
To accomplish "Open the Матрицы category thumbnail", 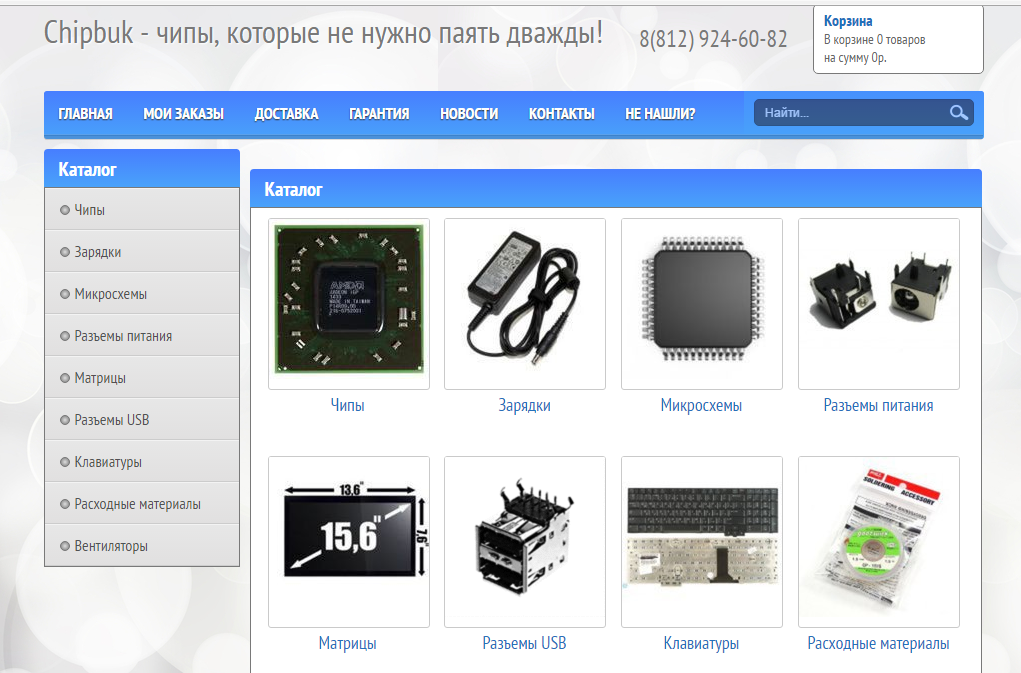I will pos(347,540).
